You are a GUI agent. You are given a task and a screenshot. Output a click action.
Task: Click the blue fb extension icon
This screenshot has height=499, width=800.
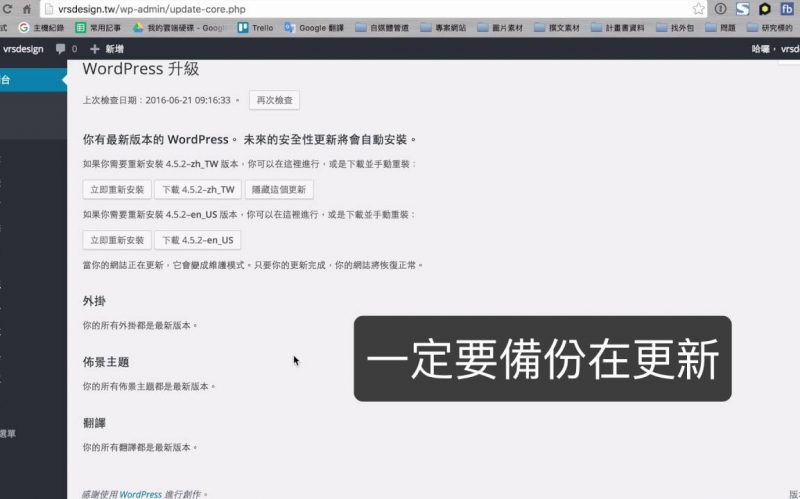[x=787, y=9]
